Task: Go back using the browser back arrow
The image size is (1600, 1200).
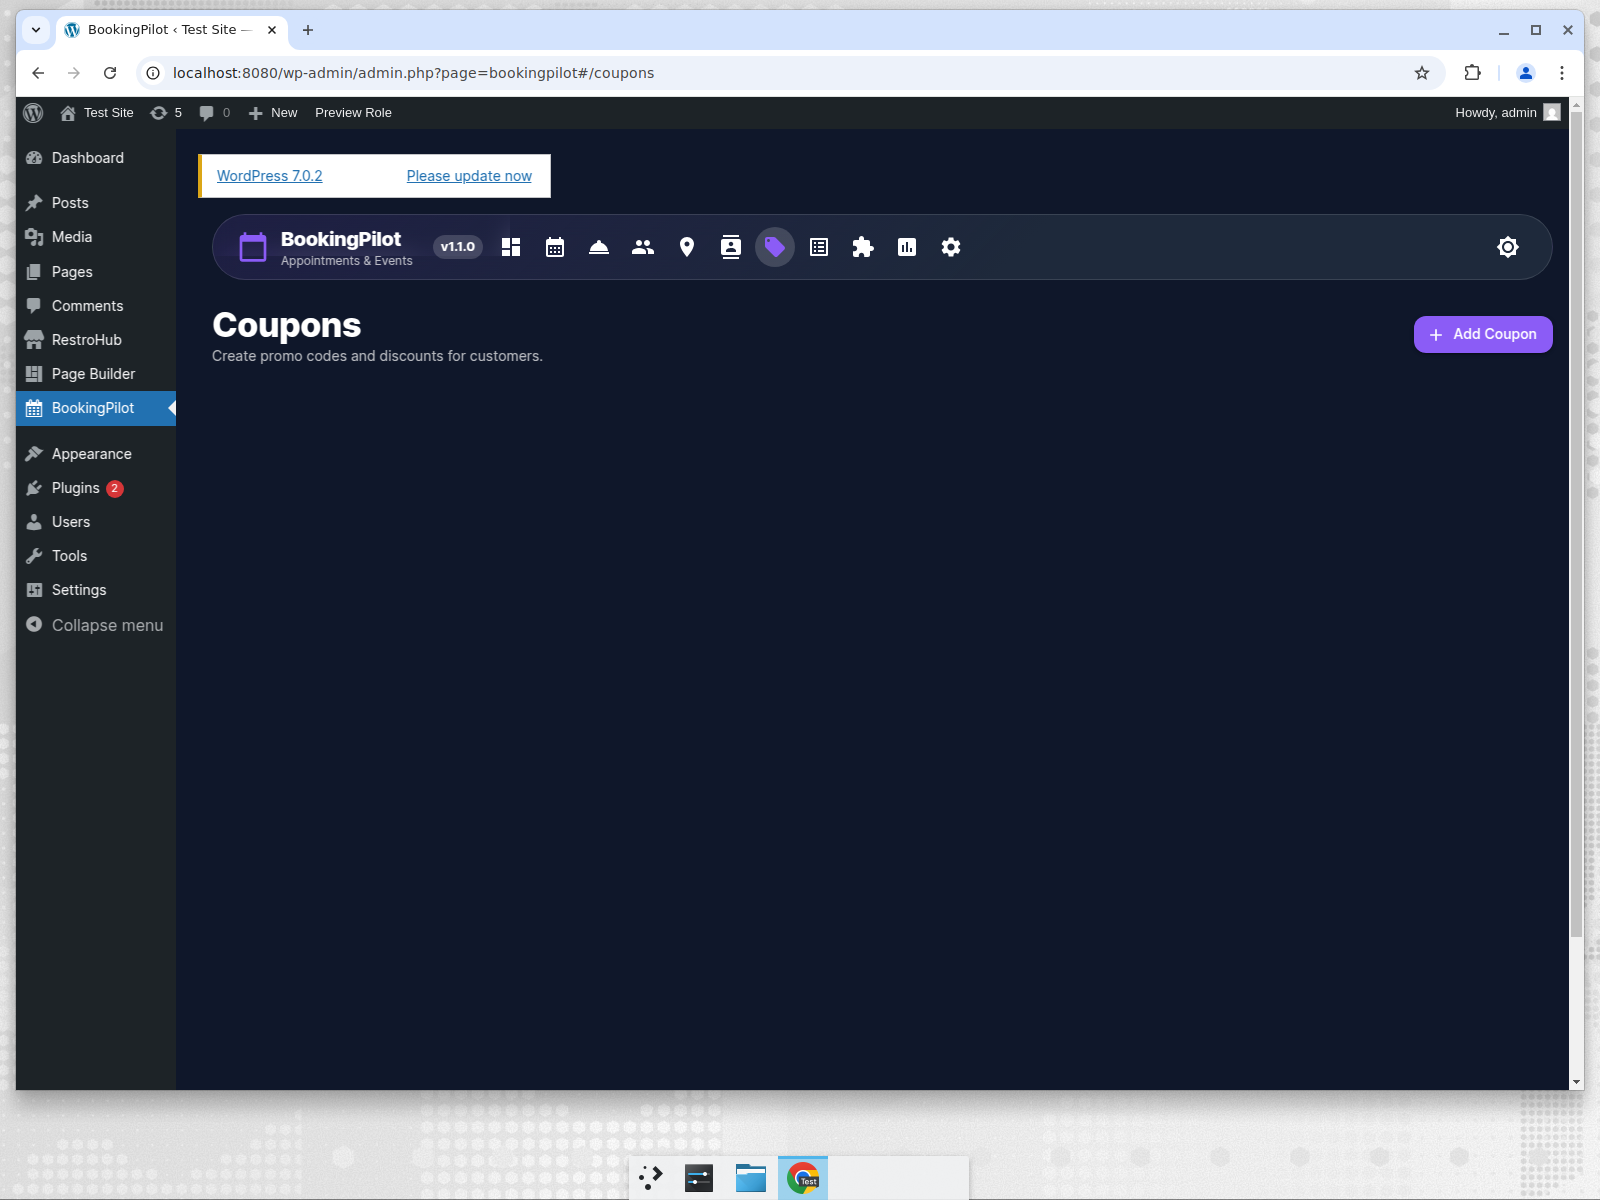Action: pyautogui.click(x=38, y=73)
